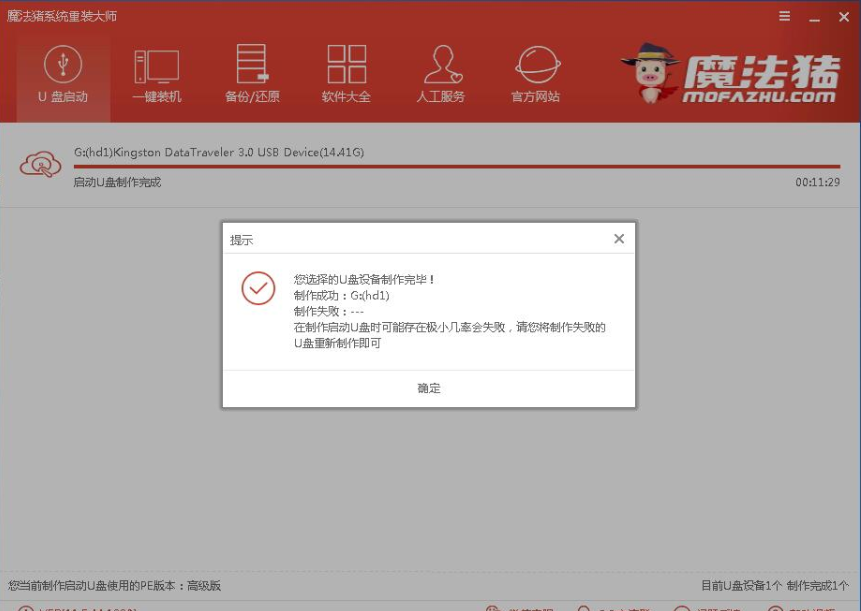The height and width of the screenshot is (611, 861).
Task: Close the 提示 dialog with its X
Action: coord(618,239)
